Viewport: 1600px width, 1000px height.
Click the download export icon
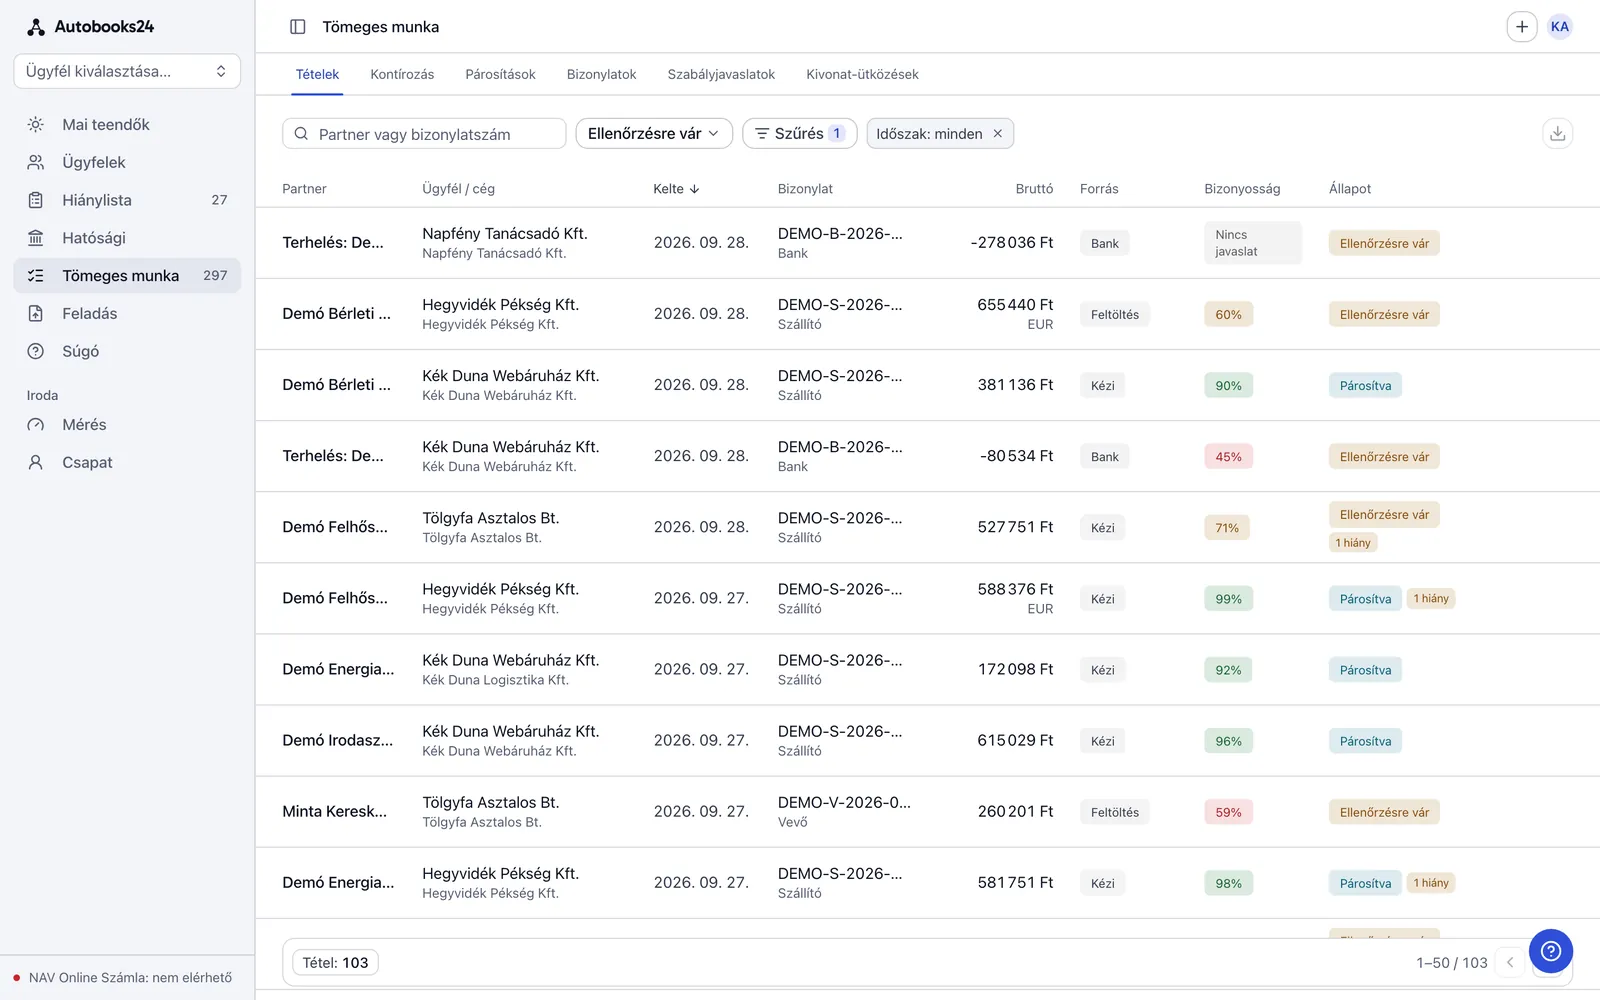[x=1557, y=133]
